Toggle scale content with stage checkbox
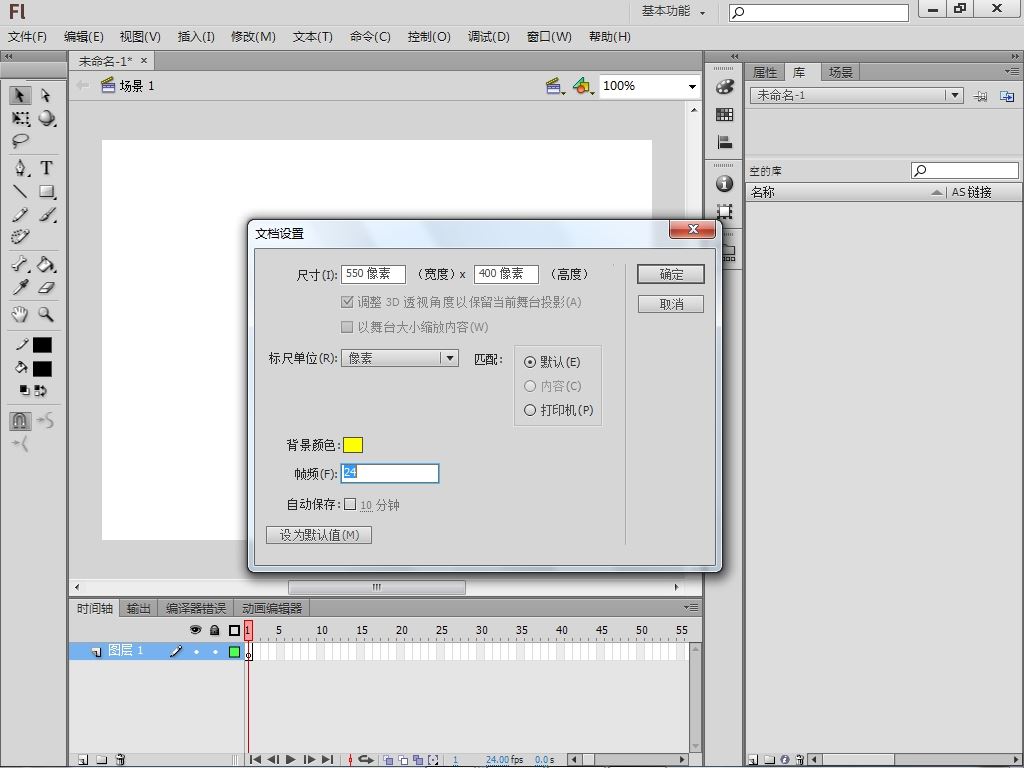The height and width of the screenshot is (768, 1024). (347, 327)
